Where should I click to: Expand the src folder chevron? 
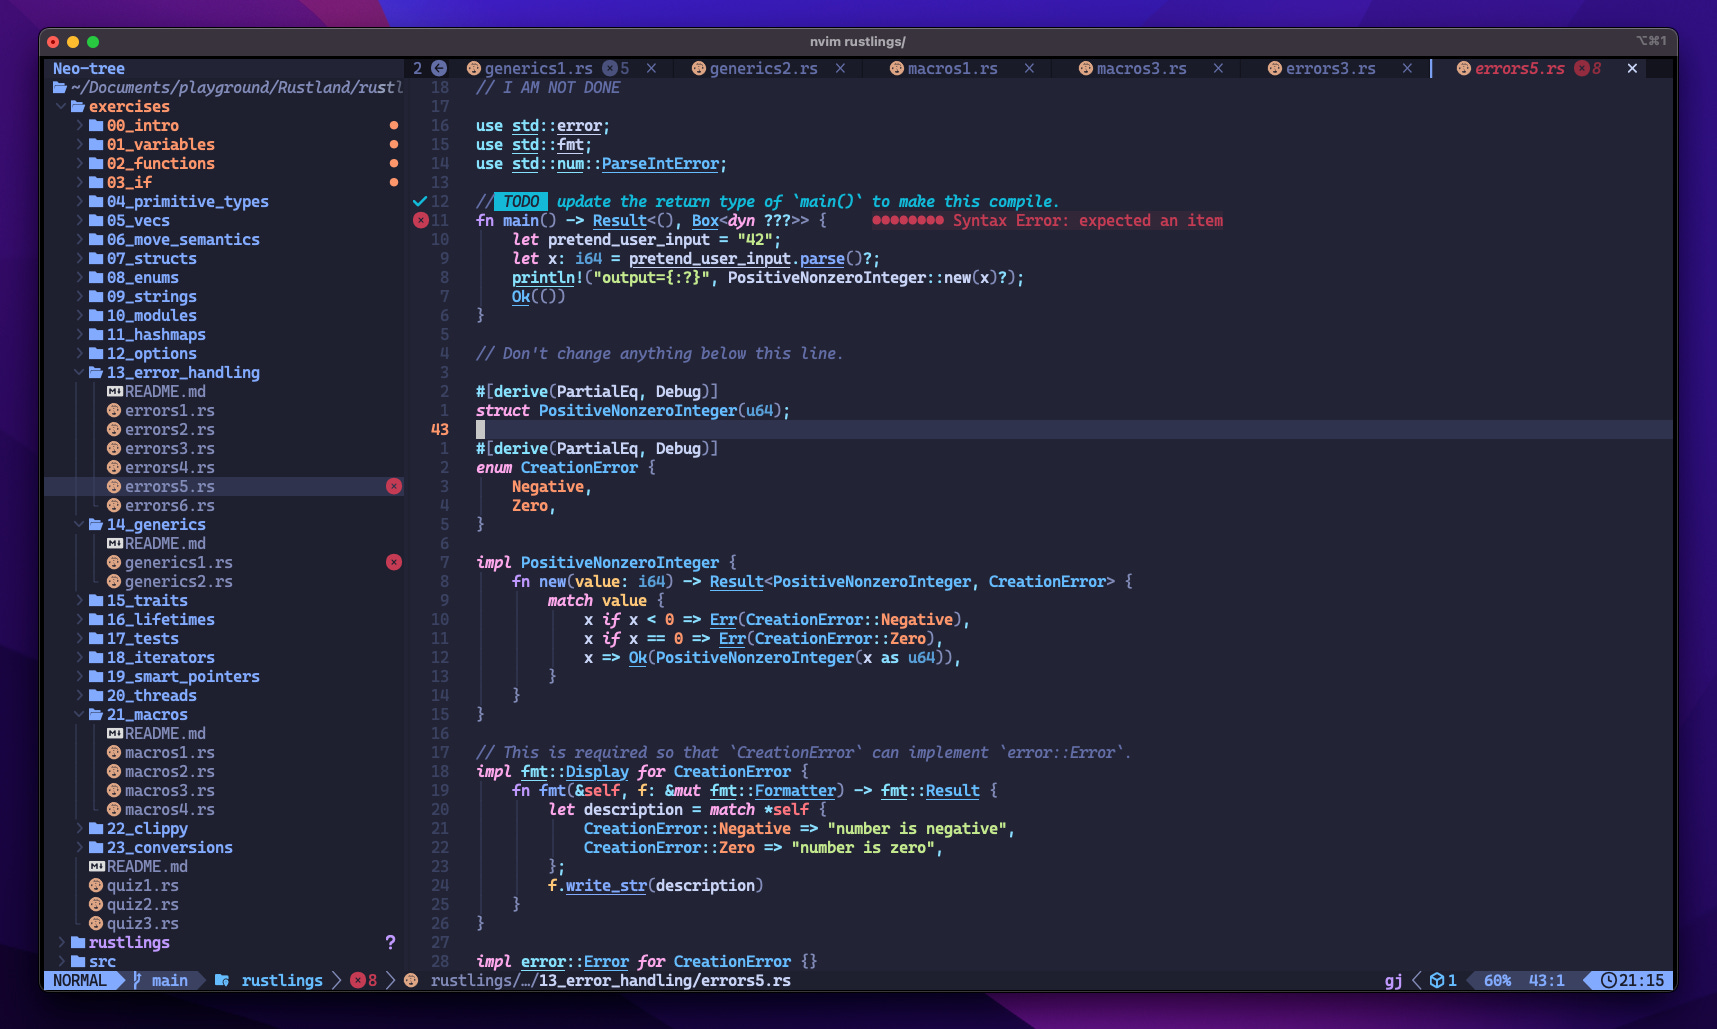[61, 961]
